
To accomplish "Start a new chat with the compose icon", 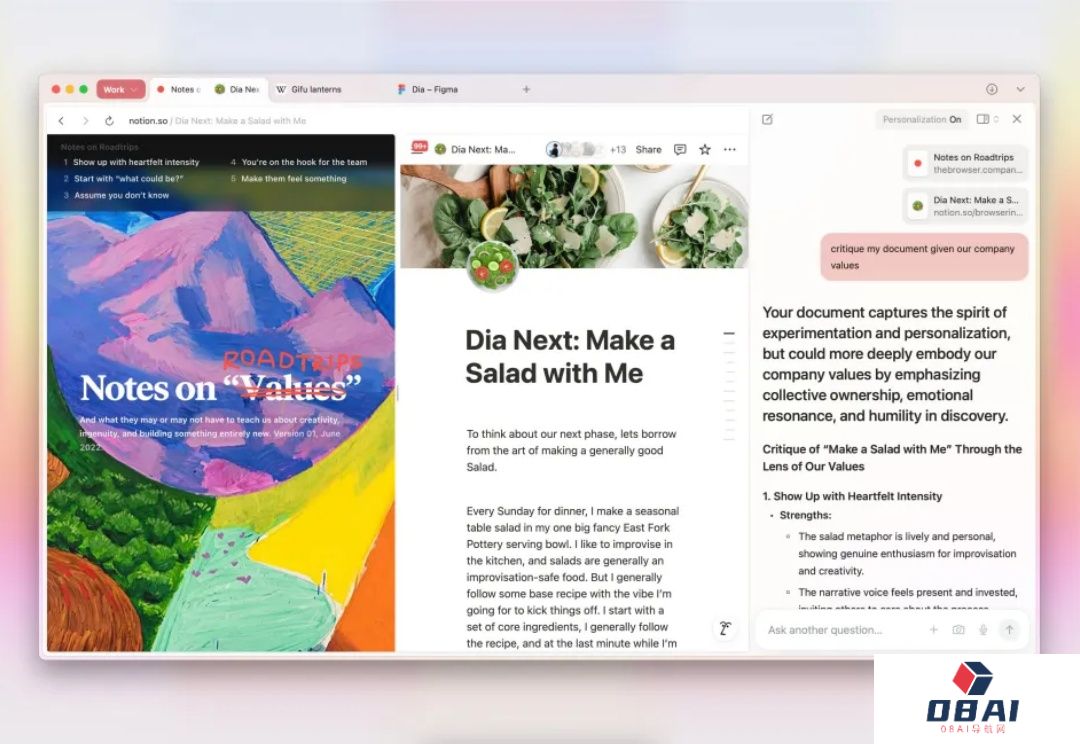I will [x=767, y=119].
